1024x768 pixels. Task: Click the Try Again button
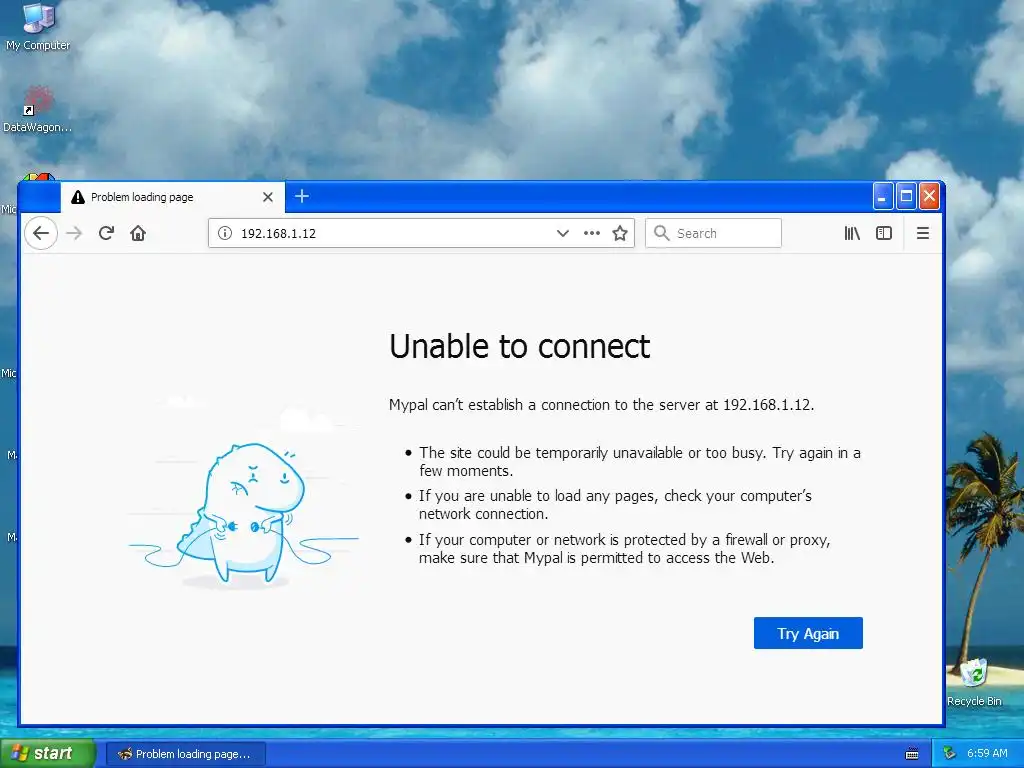(x=808, y=633)
